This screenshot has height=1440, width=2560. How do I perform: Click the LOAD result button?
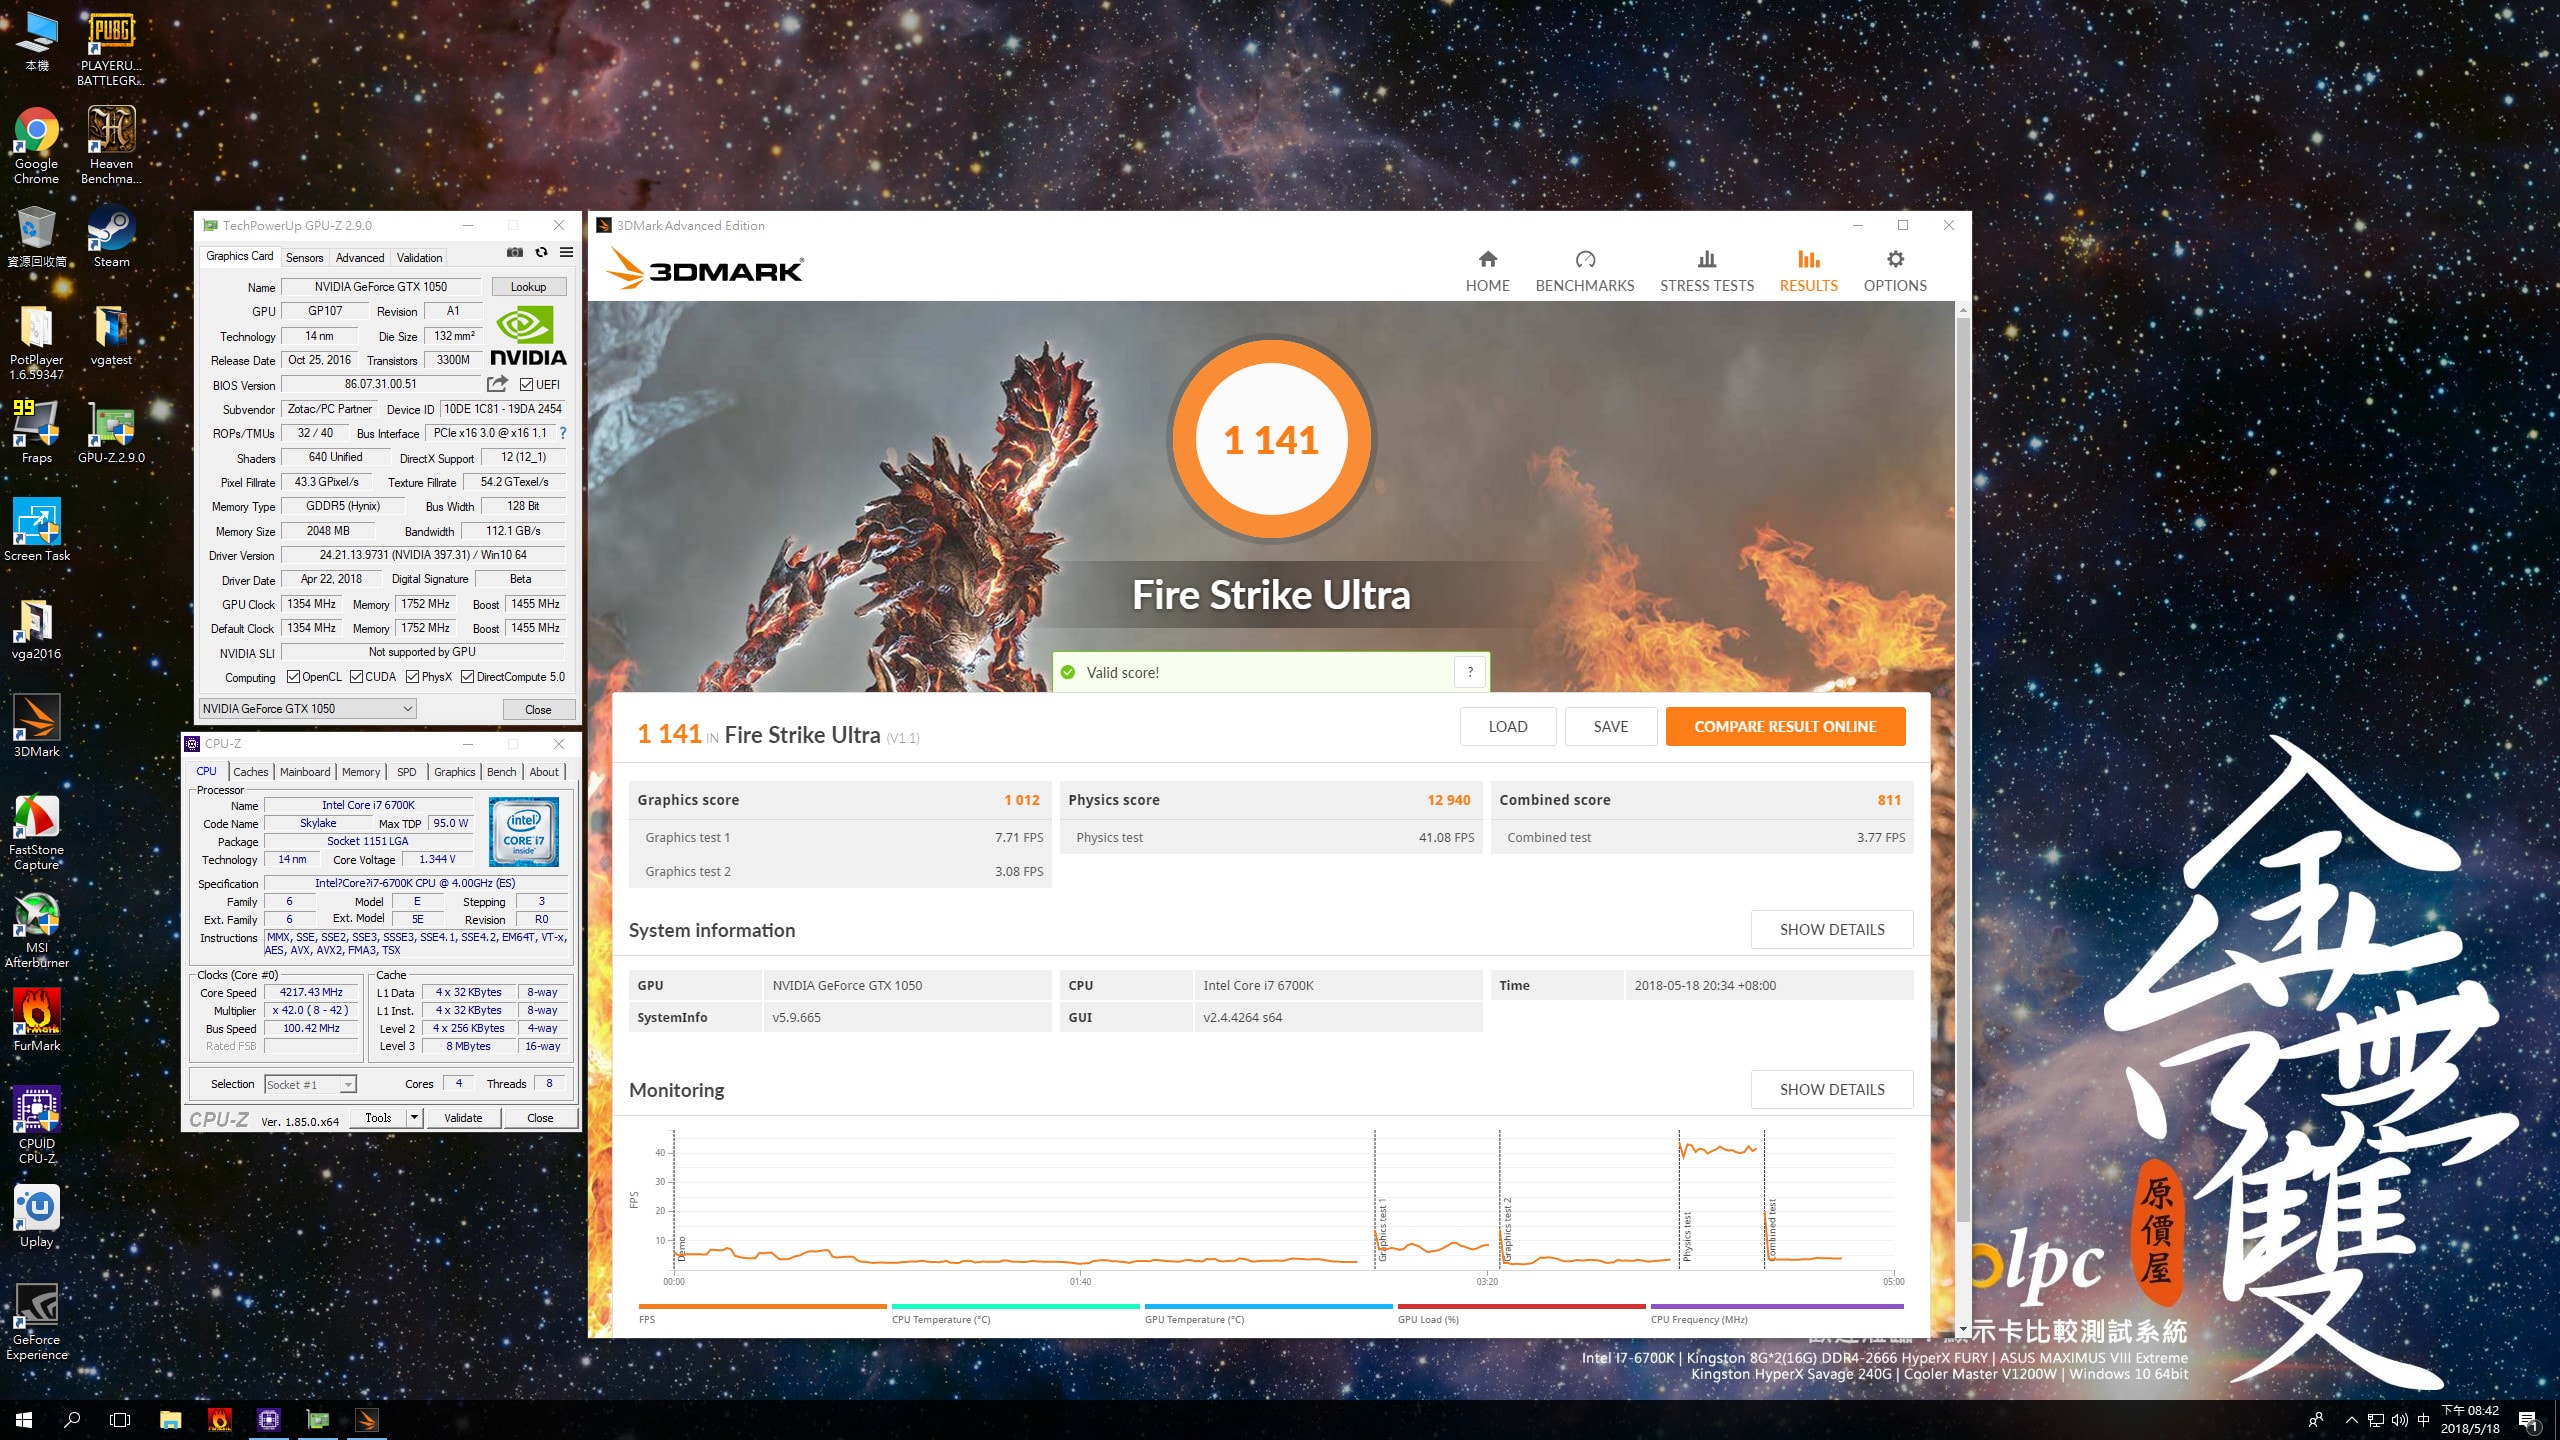pyautogui.click(x=1507, y=727)
